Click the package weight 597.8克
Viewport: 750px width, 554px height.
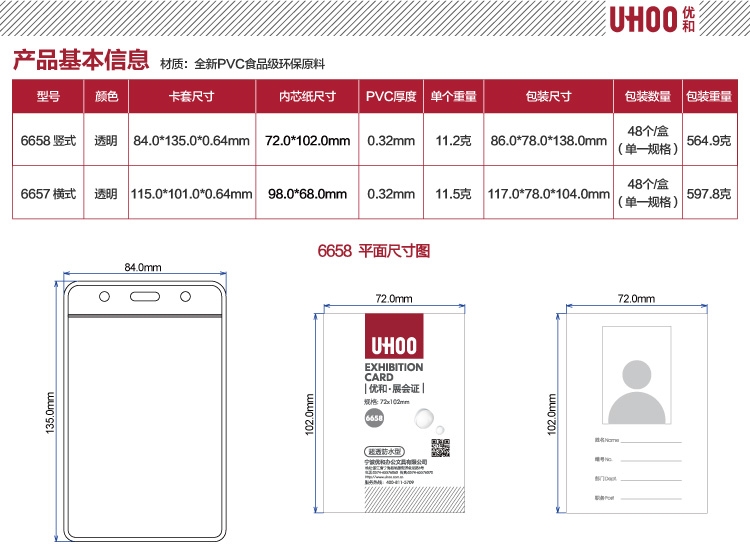[709, 194]
